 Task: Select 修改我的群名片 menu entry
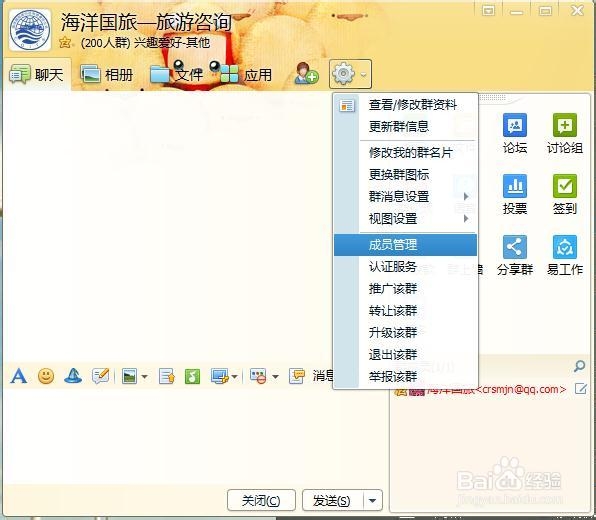click(406, 152)
